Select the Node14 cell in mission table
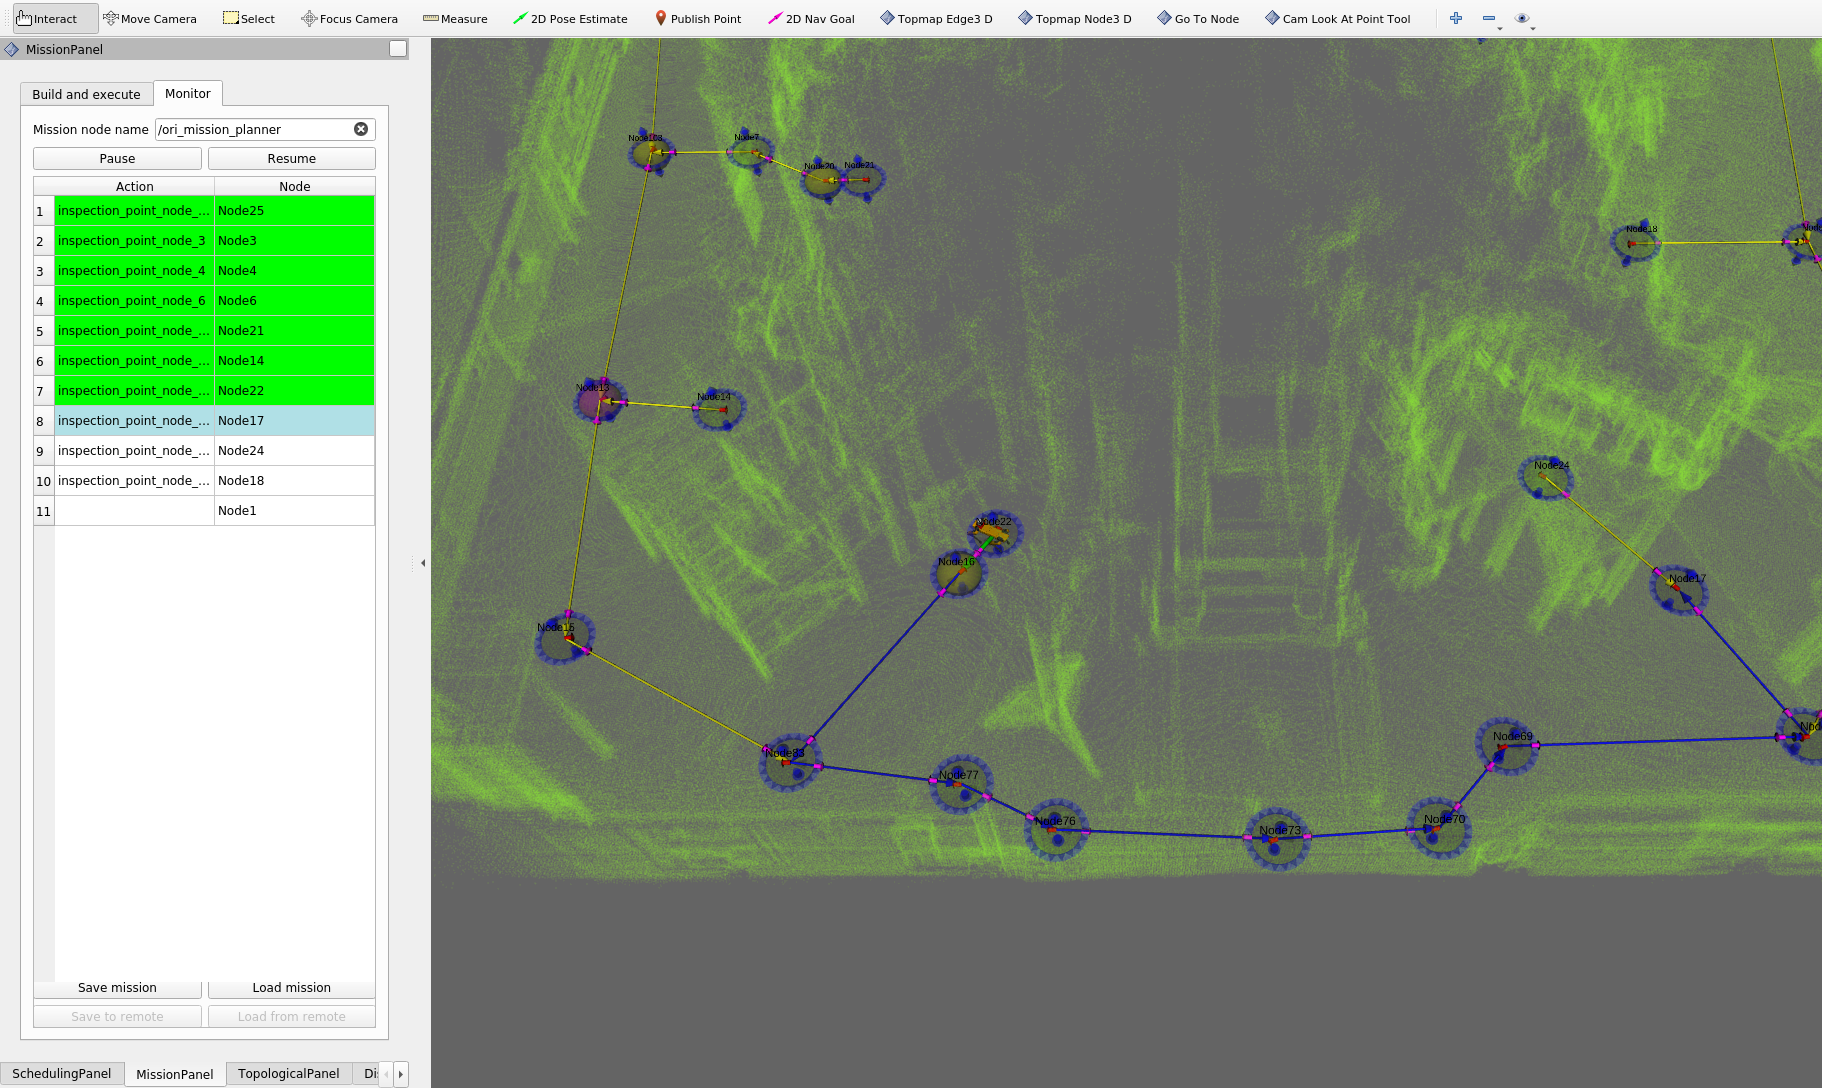The image size is (1822, 1088). tap(295, 361)
